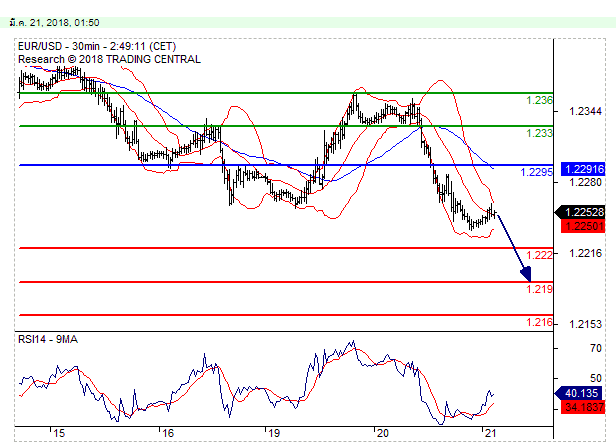The height and width of the screenshot is (446, 616).
Task: Click the price axis value 1.2344
Action: coord(585,111)
